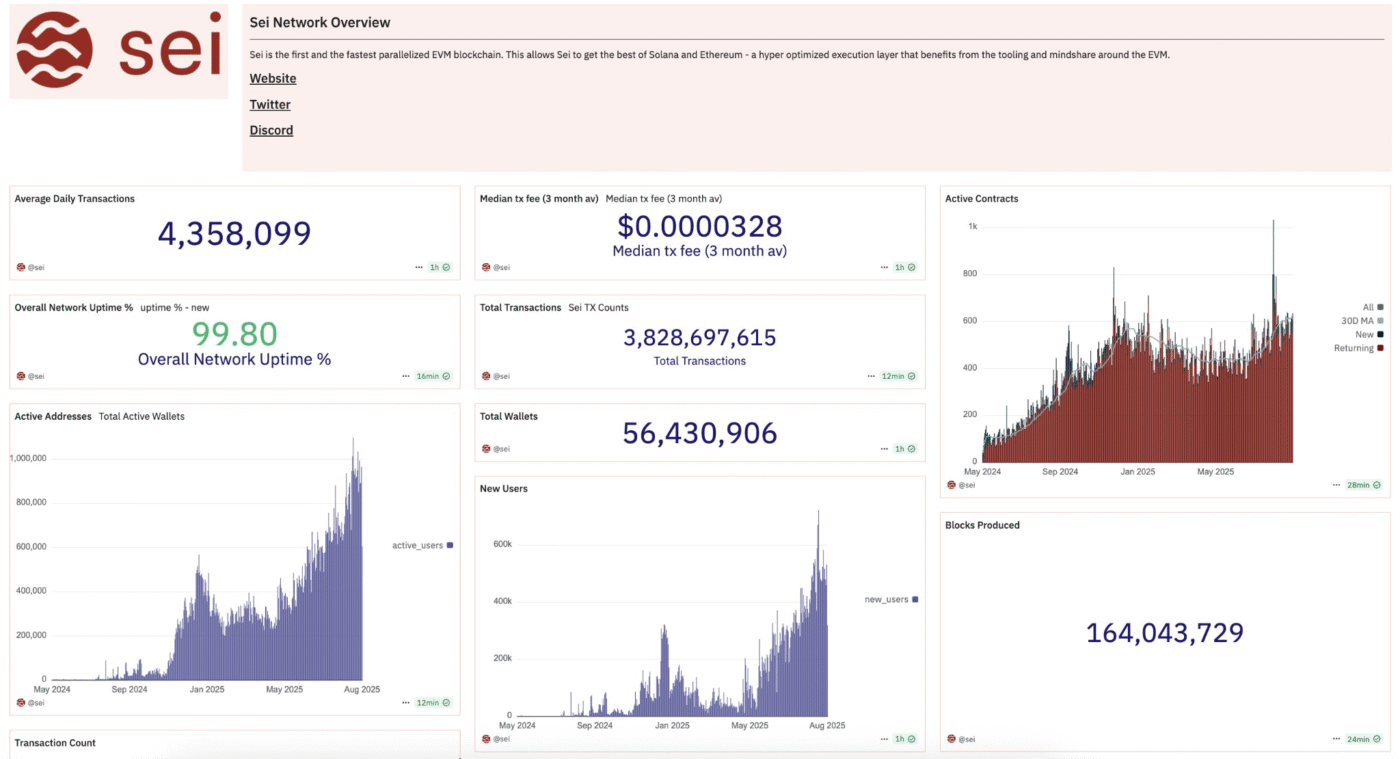Click the @sei avatar under Blocks Produced

coord(951,739)
